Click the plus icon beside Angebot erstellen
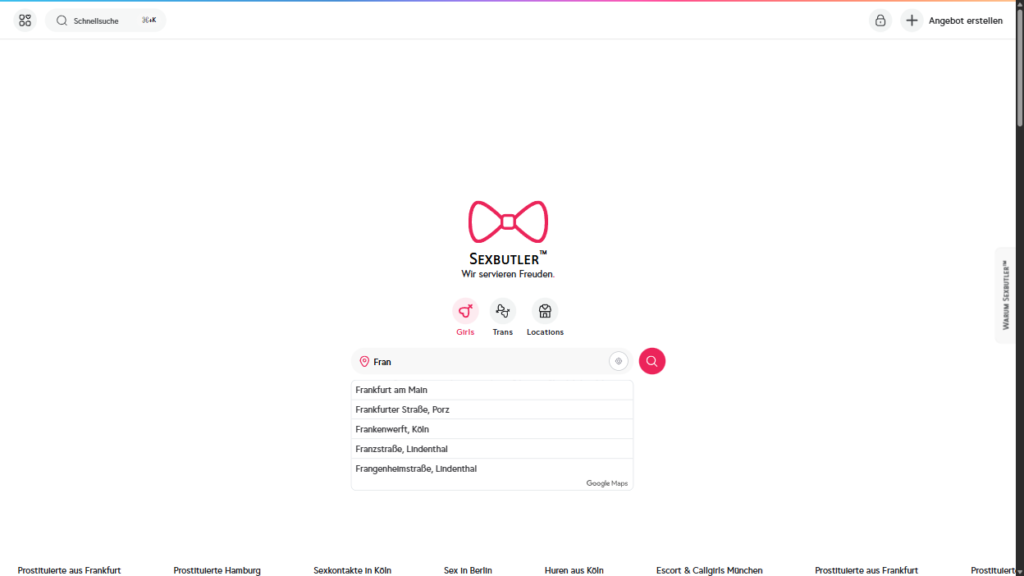The height and width of the screenshot is (576, 1024). tap(911, 20)
